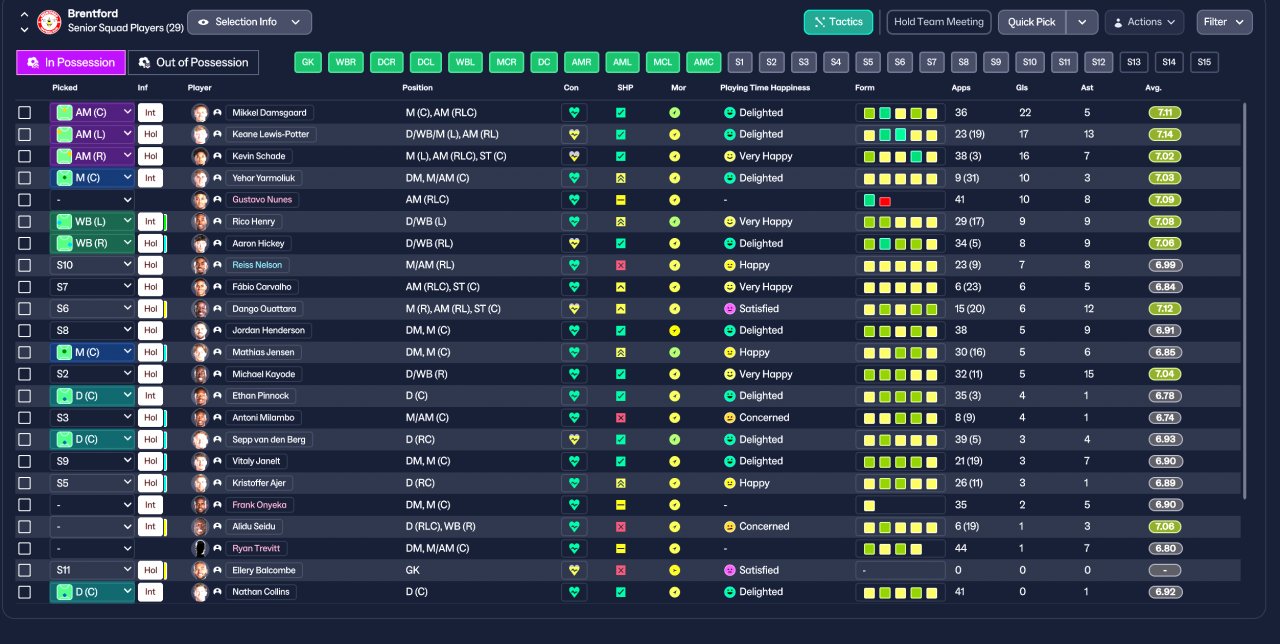Tick the checkbox for Nathan Collins
Image resolution: width=1280 pixels, height=644 pixels.
(25, 592)
